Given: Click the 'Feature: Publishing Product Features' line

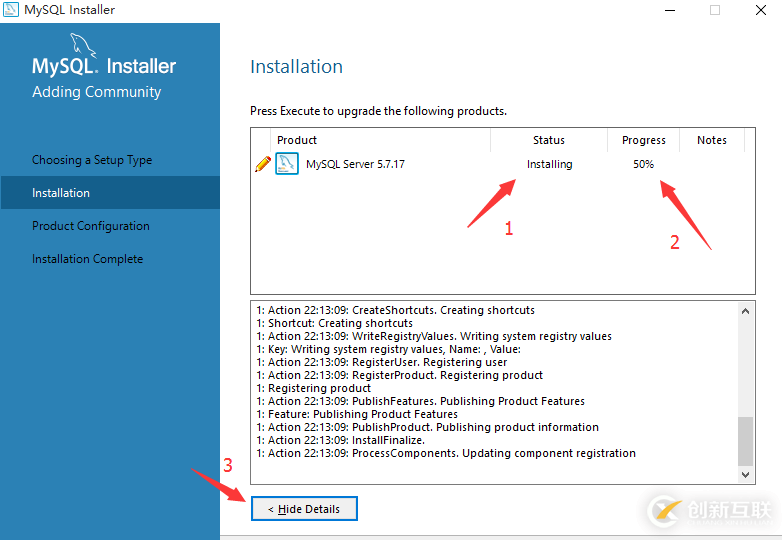Looking at the screenshot, I should (x=357, y=414).
